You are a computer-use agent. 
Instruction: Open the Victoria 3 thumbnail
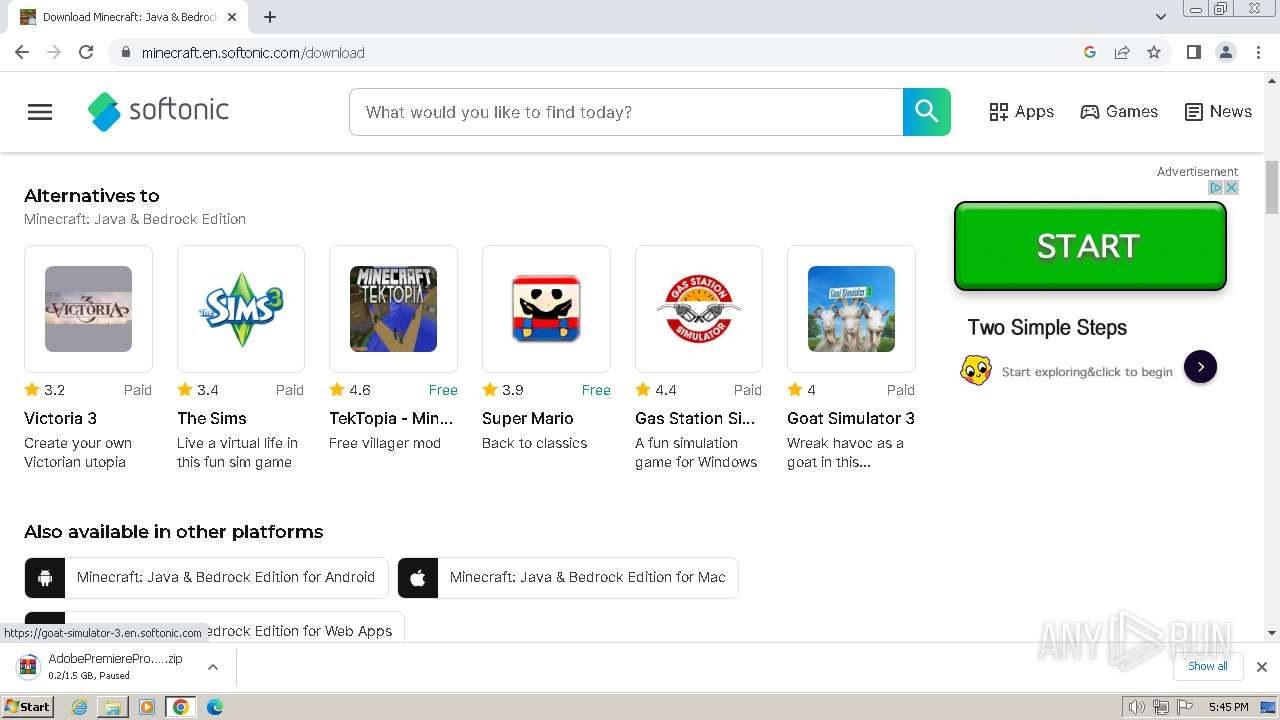(x=88, y=309)
